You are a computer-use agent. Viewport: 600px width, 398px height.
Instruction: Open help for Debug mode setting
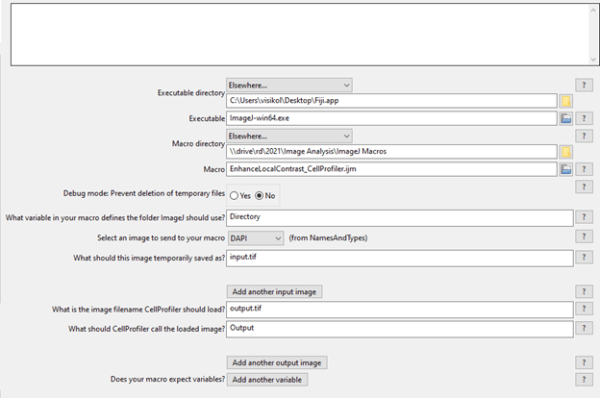(x=584, y=187)
